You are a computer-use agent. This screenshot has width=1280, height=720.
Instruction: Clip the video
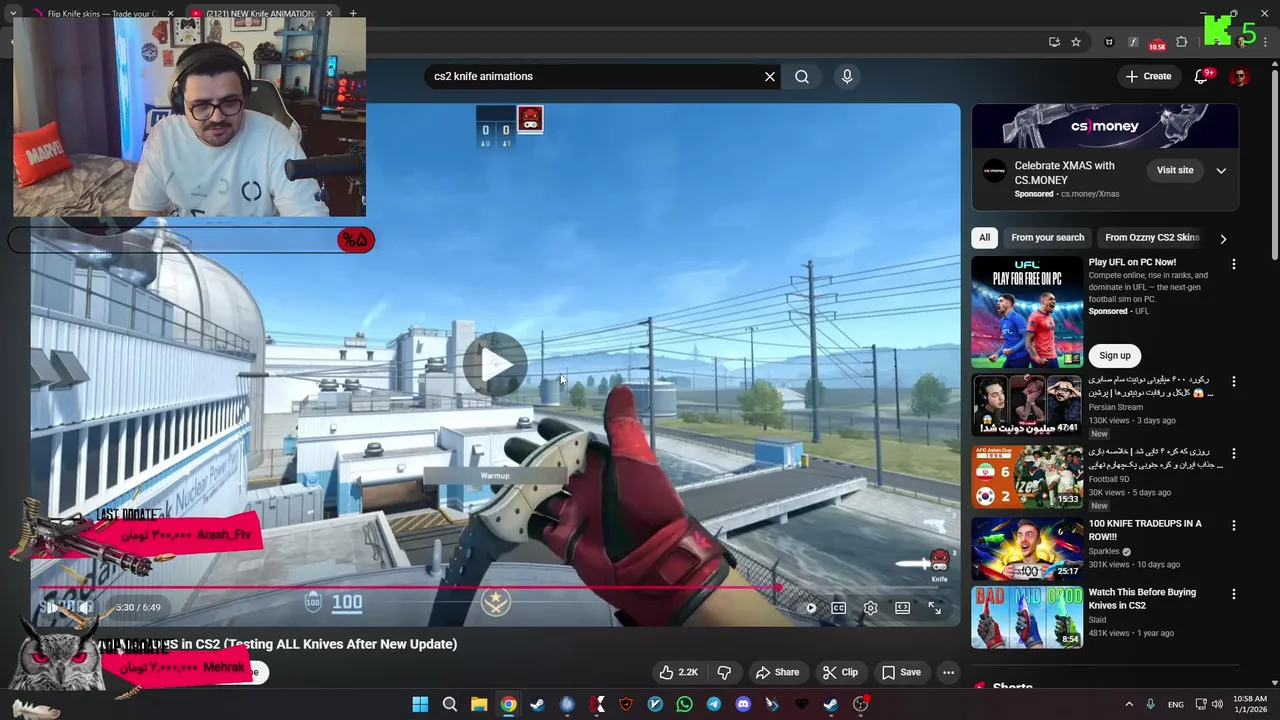[840, 672]
